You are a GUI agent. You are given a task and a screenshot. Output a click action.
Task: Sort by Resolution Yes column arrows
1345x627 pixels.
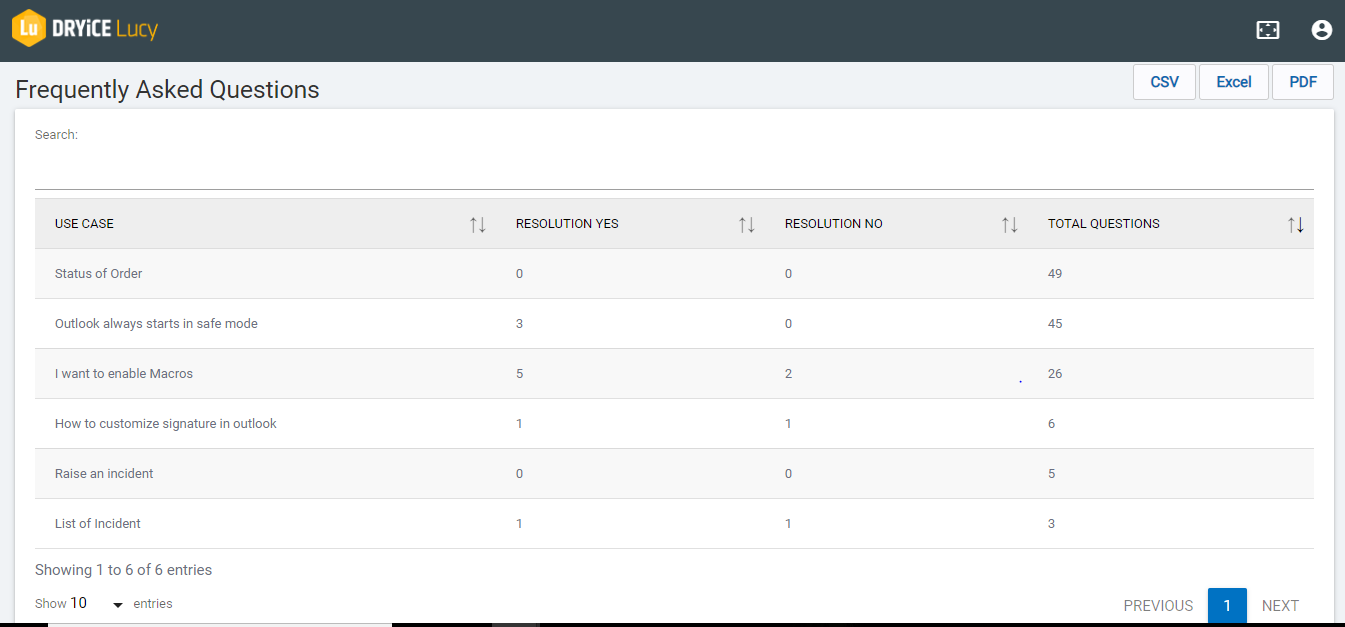[746, 224]
